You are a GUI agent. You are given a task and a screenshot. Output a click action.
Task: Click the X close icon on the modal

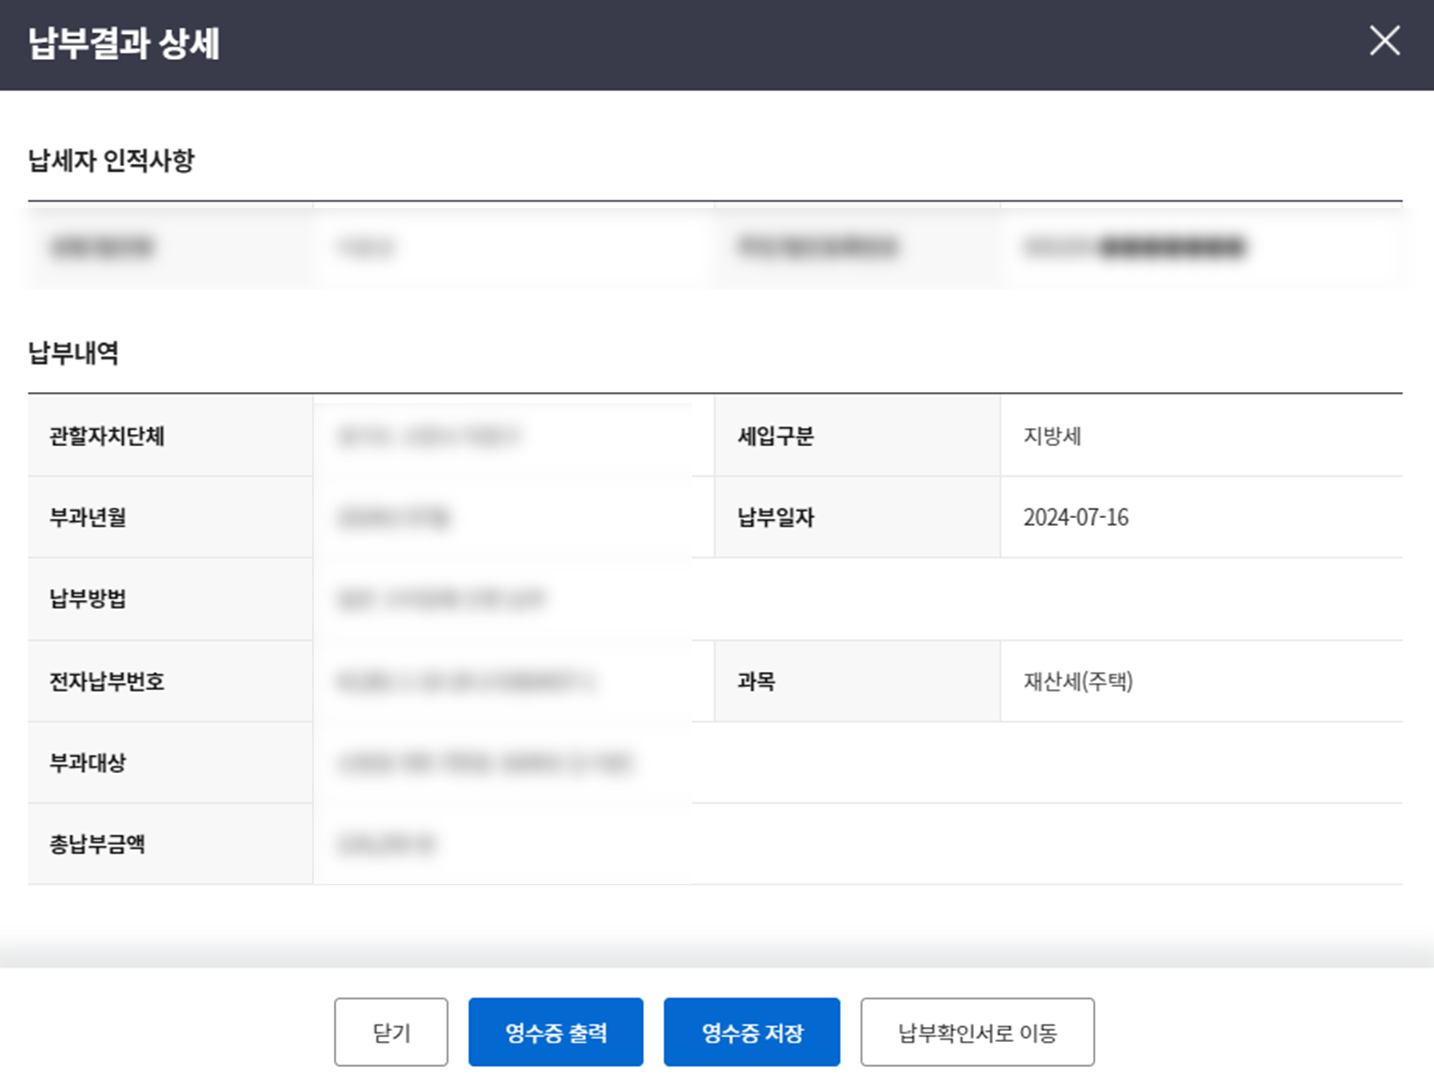1384,41
